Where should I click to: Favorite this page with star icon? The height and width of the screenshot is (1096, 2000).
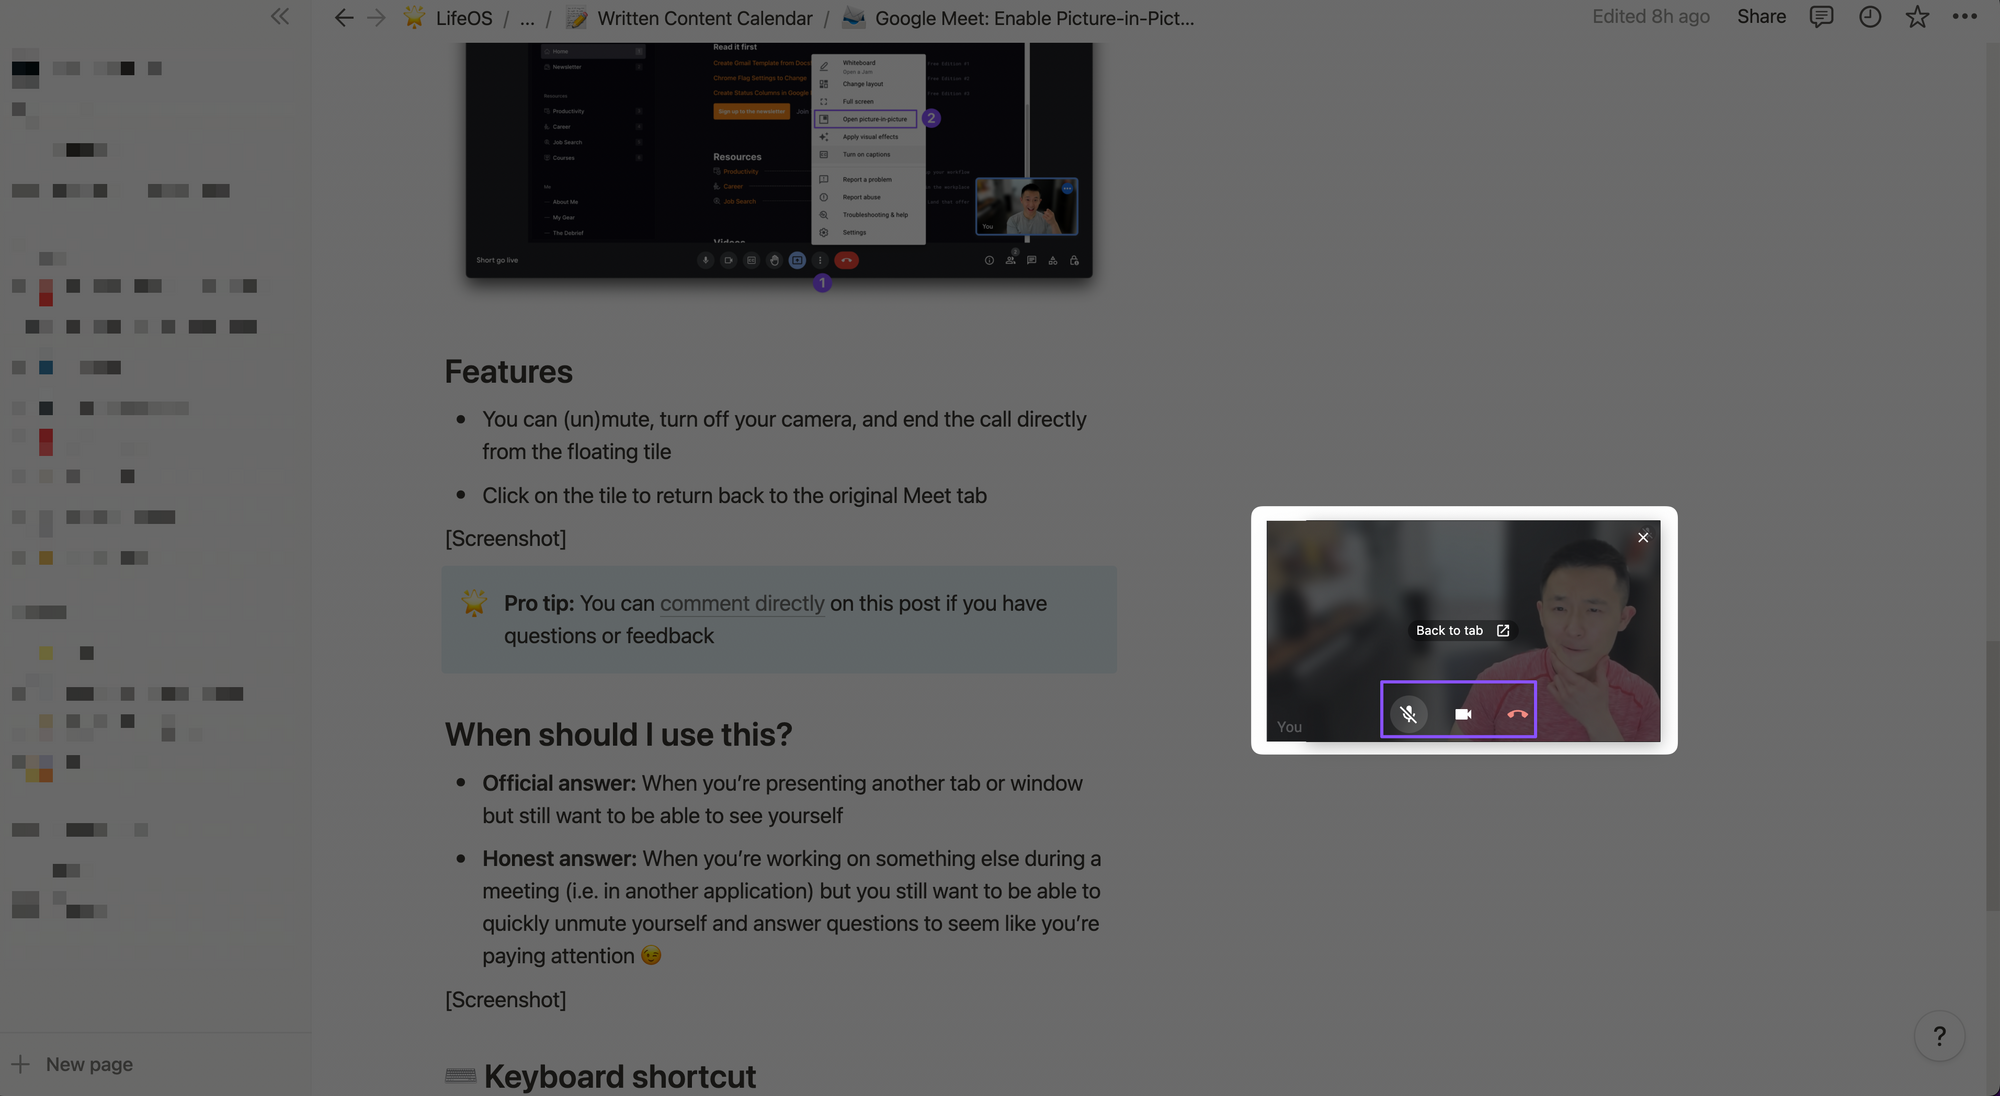tap(1917, 17)
